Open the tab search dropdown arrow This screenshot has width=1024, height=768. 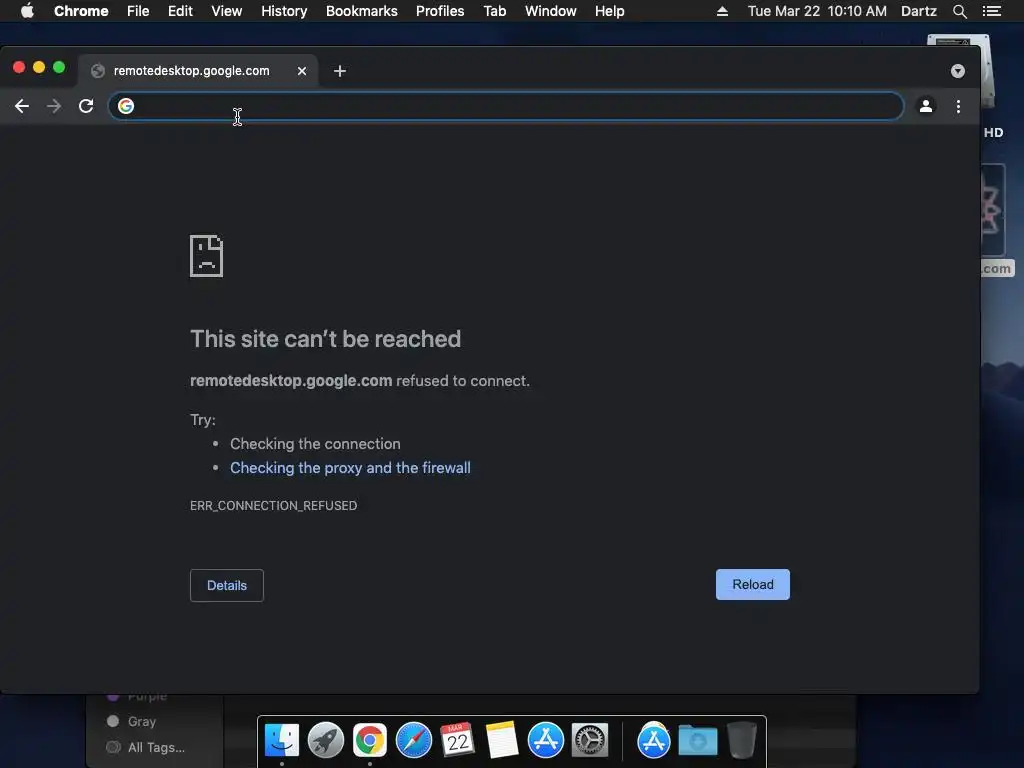[x=957, y=71]
